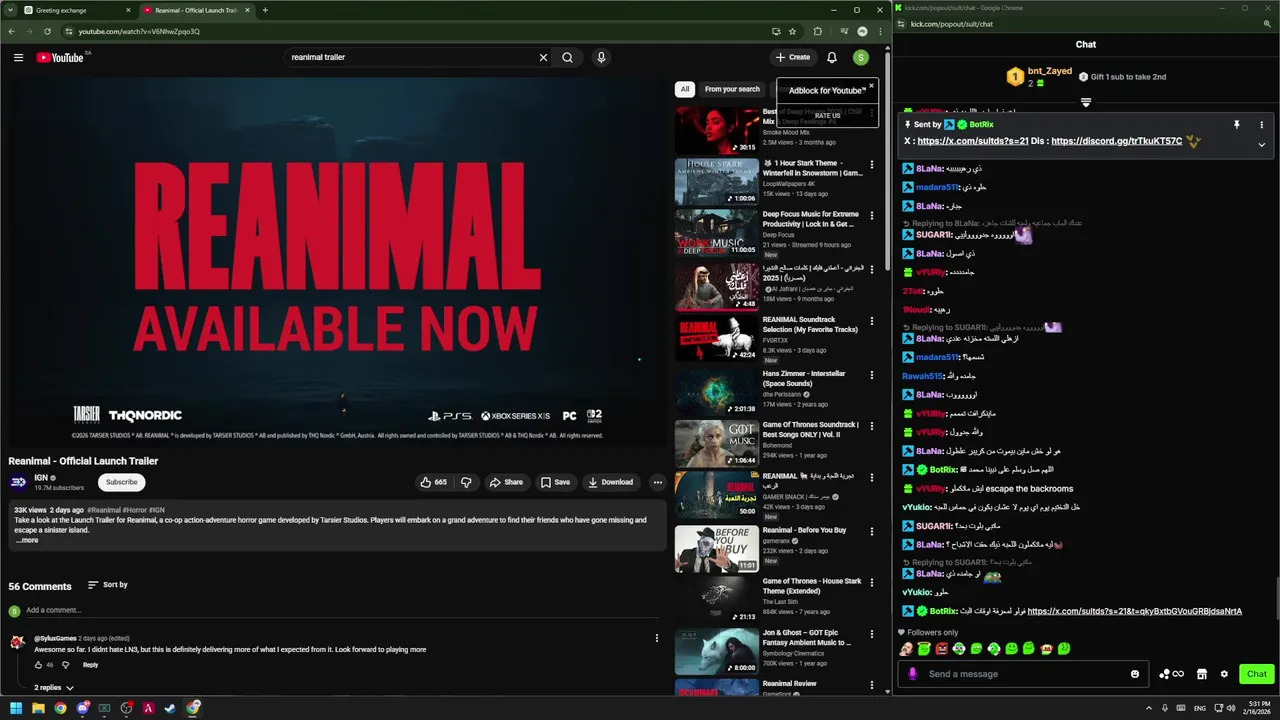This screenshot has width=1280, height=720.
Task: Open 1 Hour Stark Theme video thumbnail
Action: (x=716, y=181)
